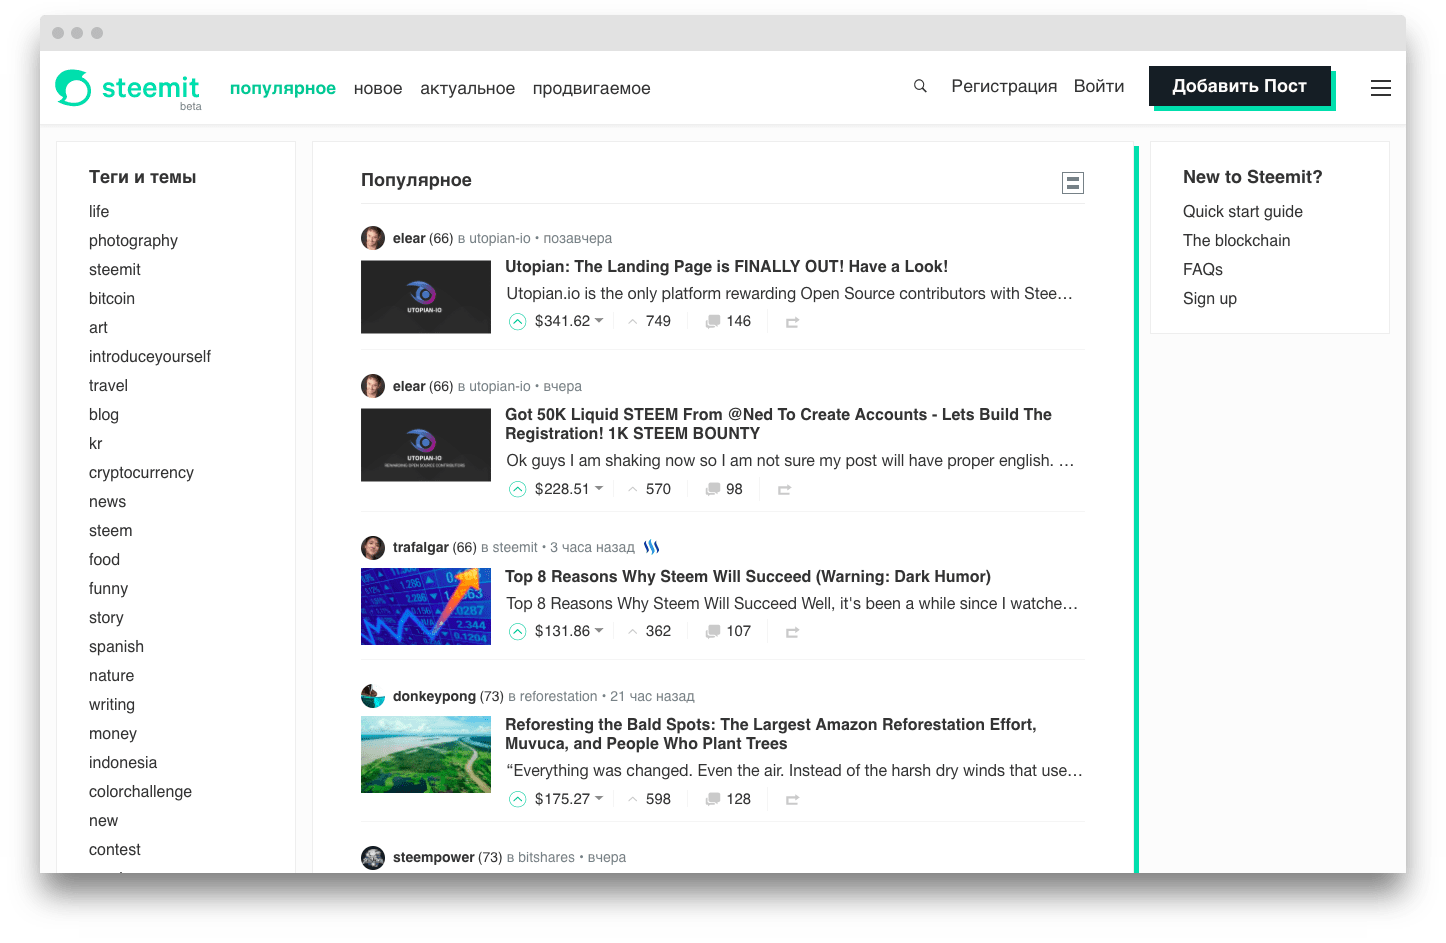
Task: Click steempower's avatar
Action: coord(373,857)
